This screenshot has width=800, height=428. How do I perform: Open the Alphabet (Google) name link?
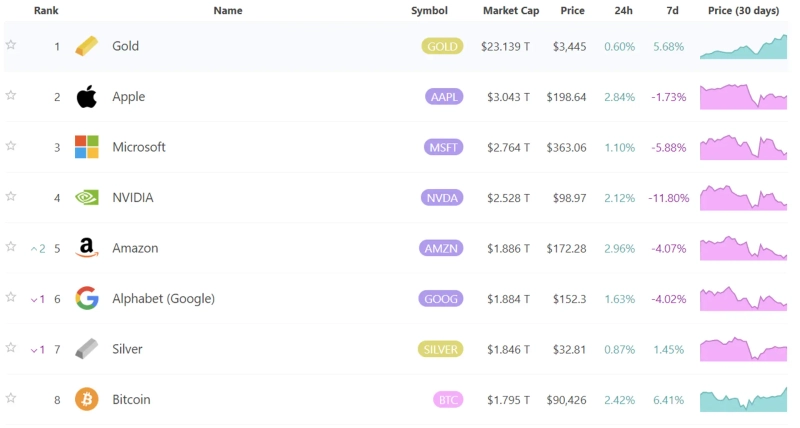(x=163, y=299)
